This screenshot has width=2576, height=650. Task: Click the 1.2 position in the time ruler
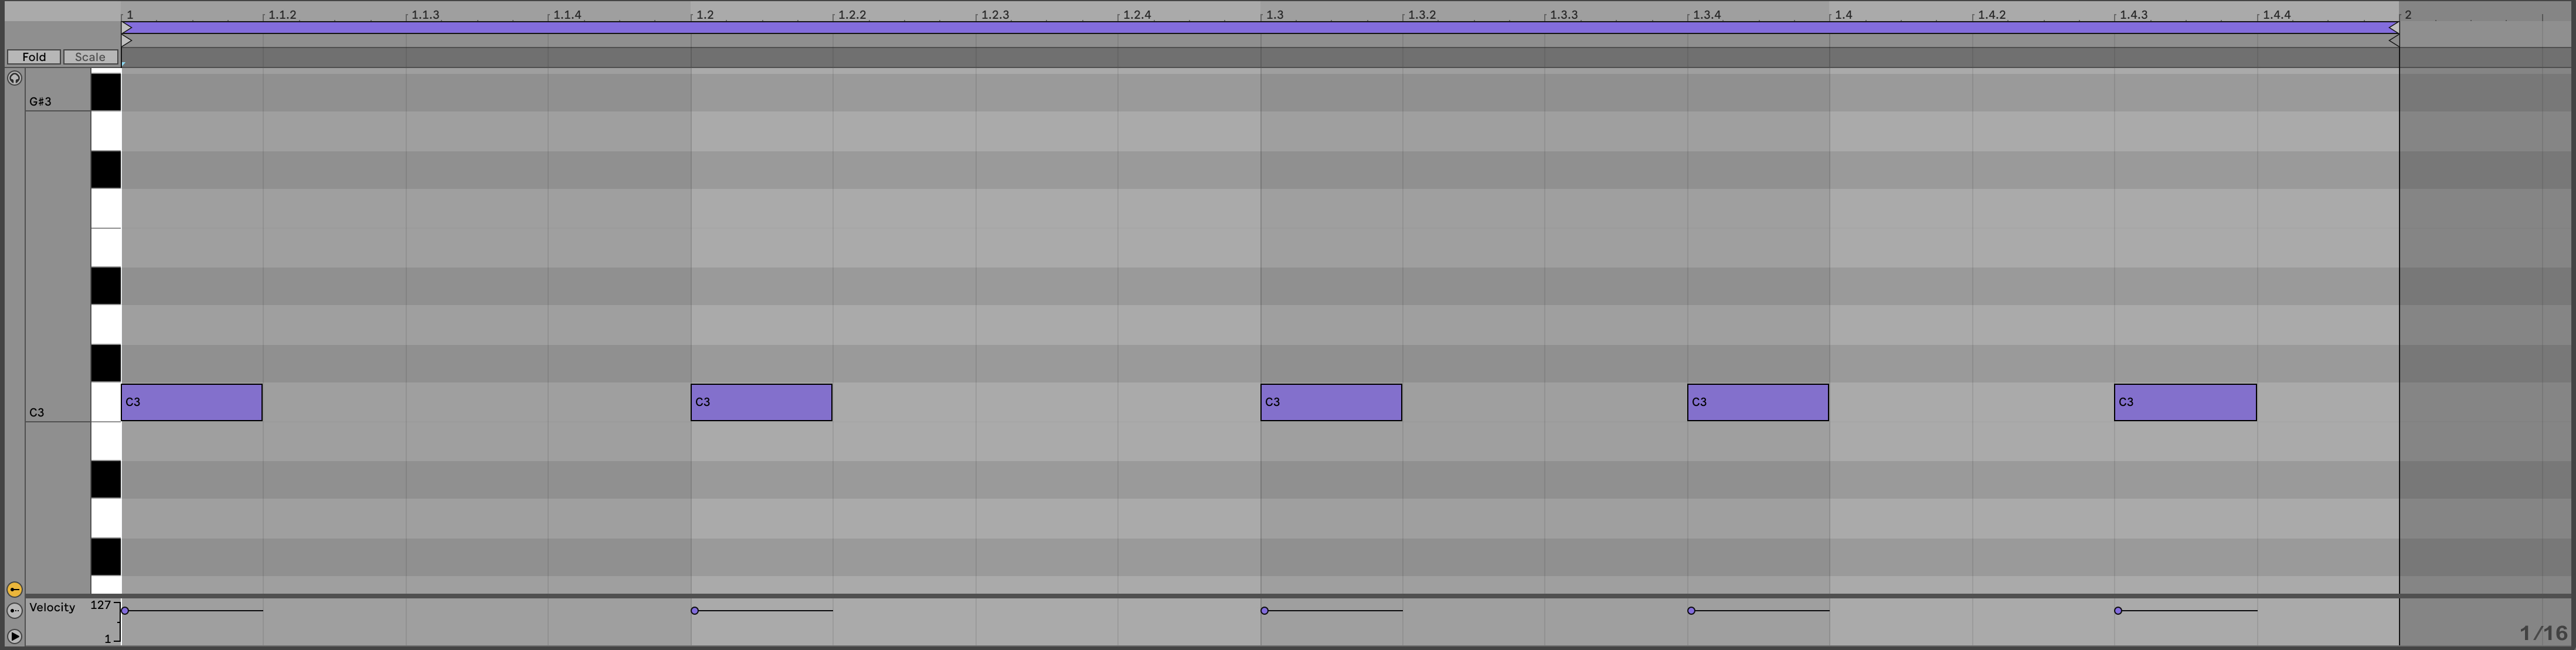(x=704, y=15)
